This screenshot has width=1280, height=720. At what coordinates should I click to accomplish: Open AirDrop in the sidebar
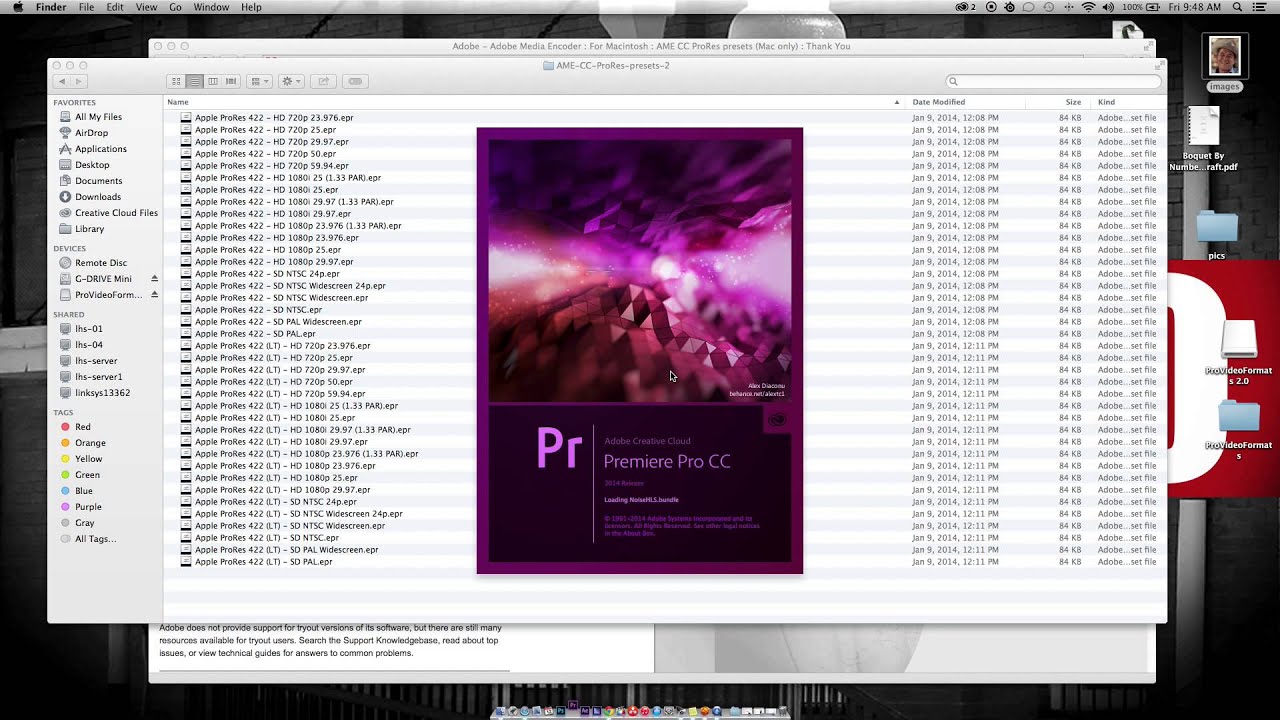[91, 133]
